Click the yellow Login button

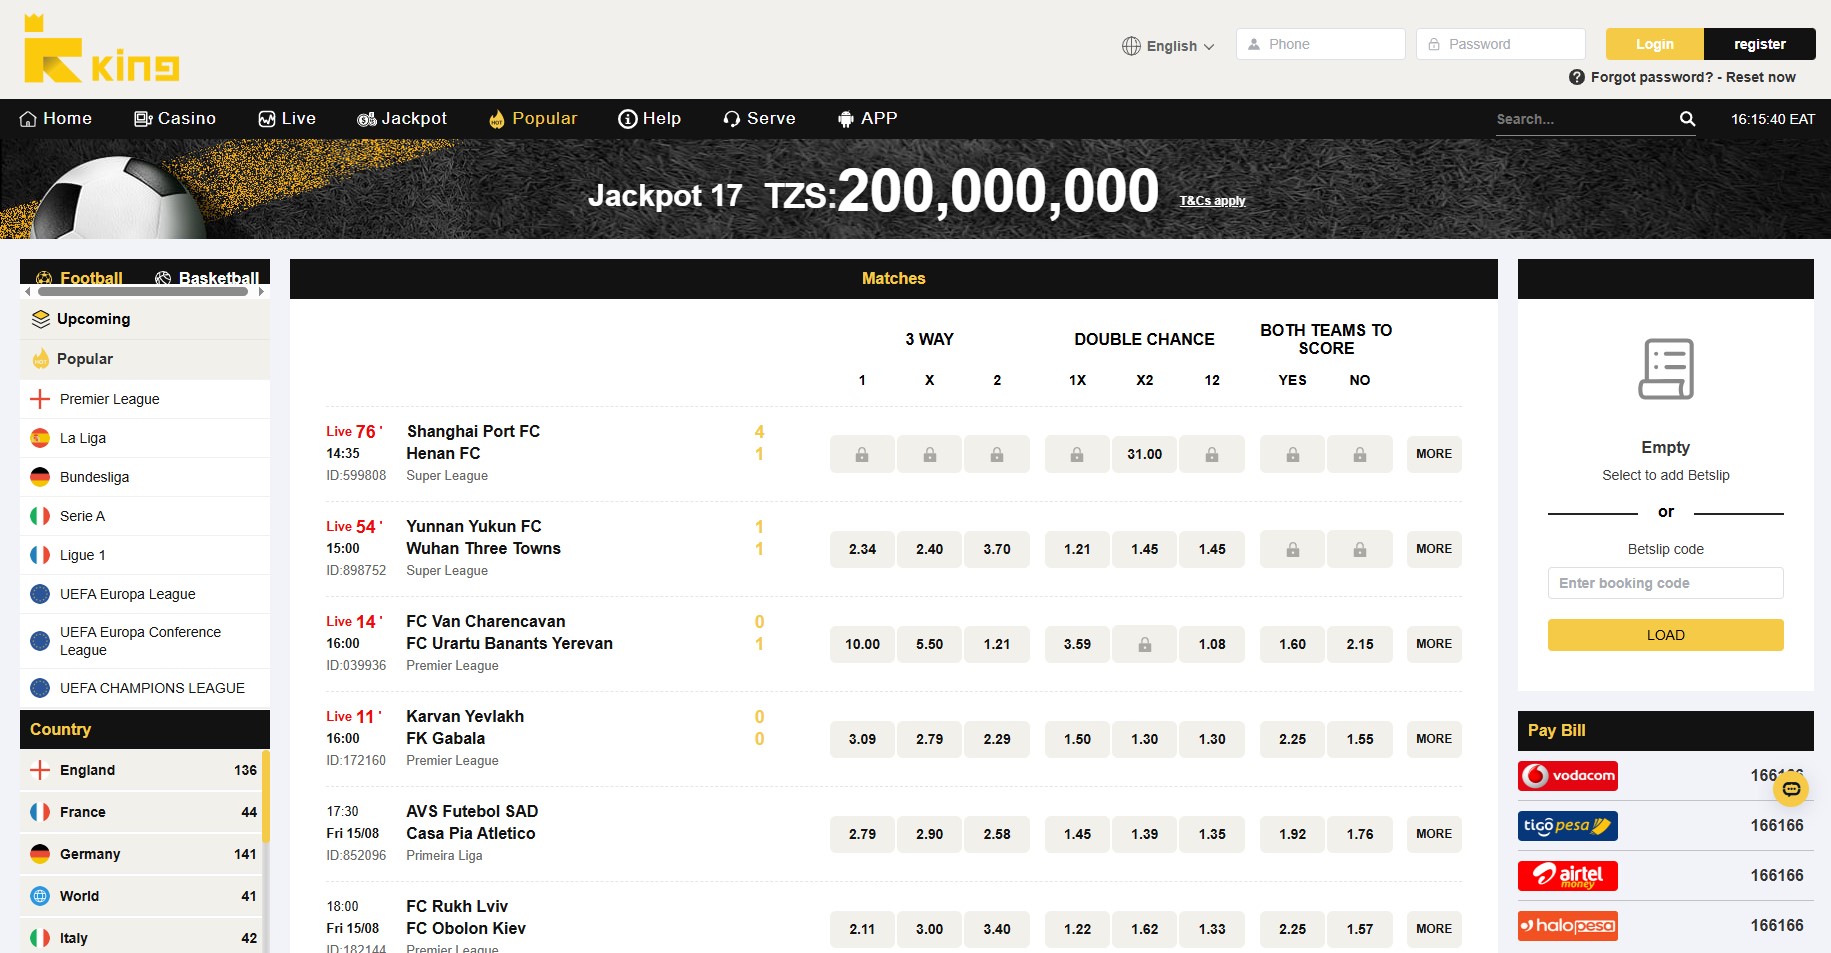pos(1654,44)
